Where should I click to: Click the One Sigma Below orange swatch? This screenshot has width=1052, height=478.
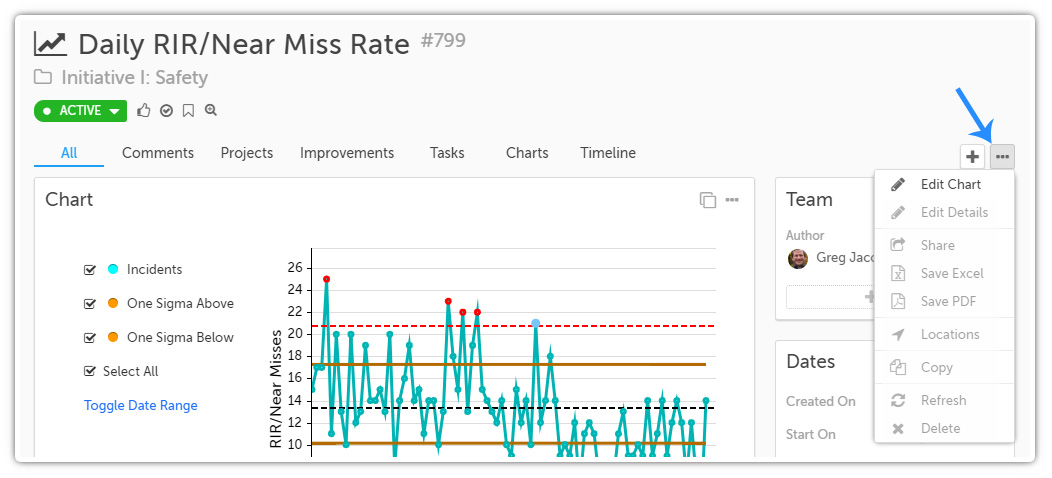click(x=113, y=338)
